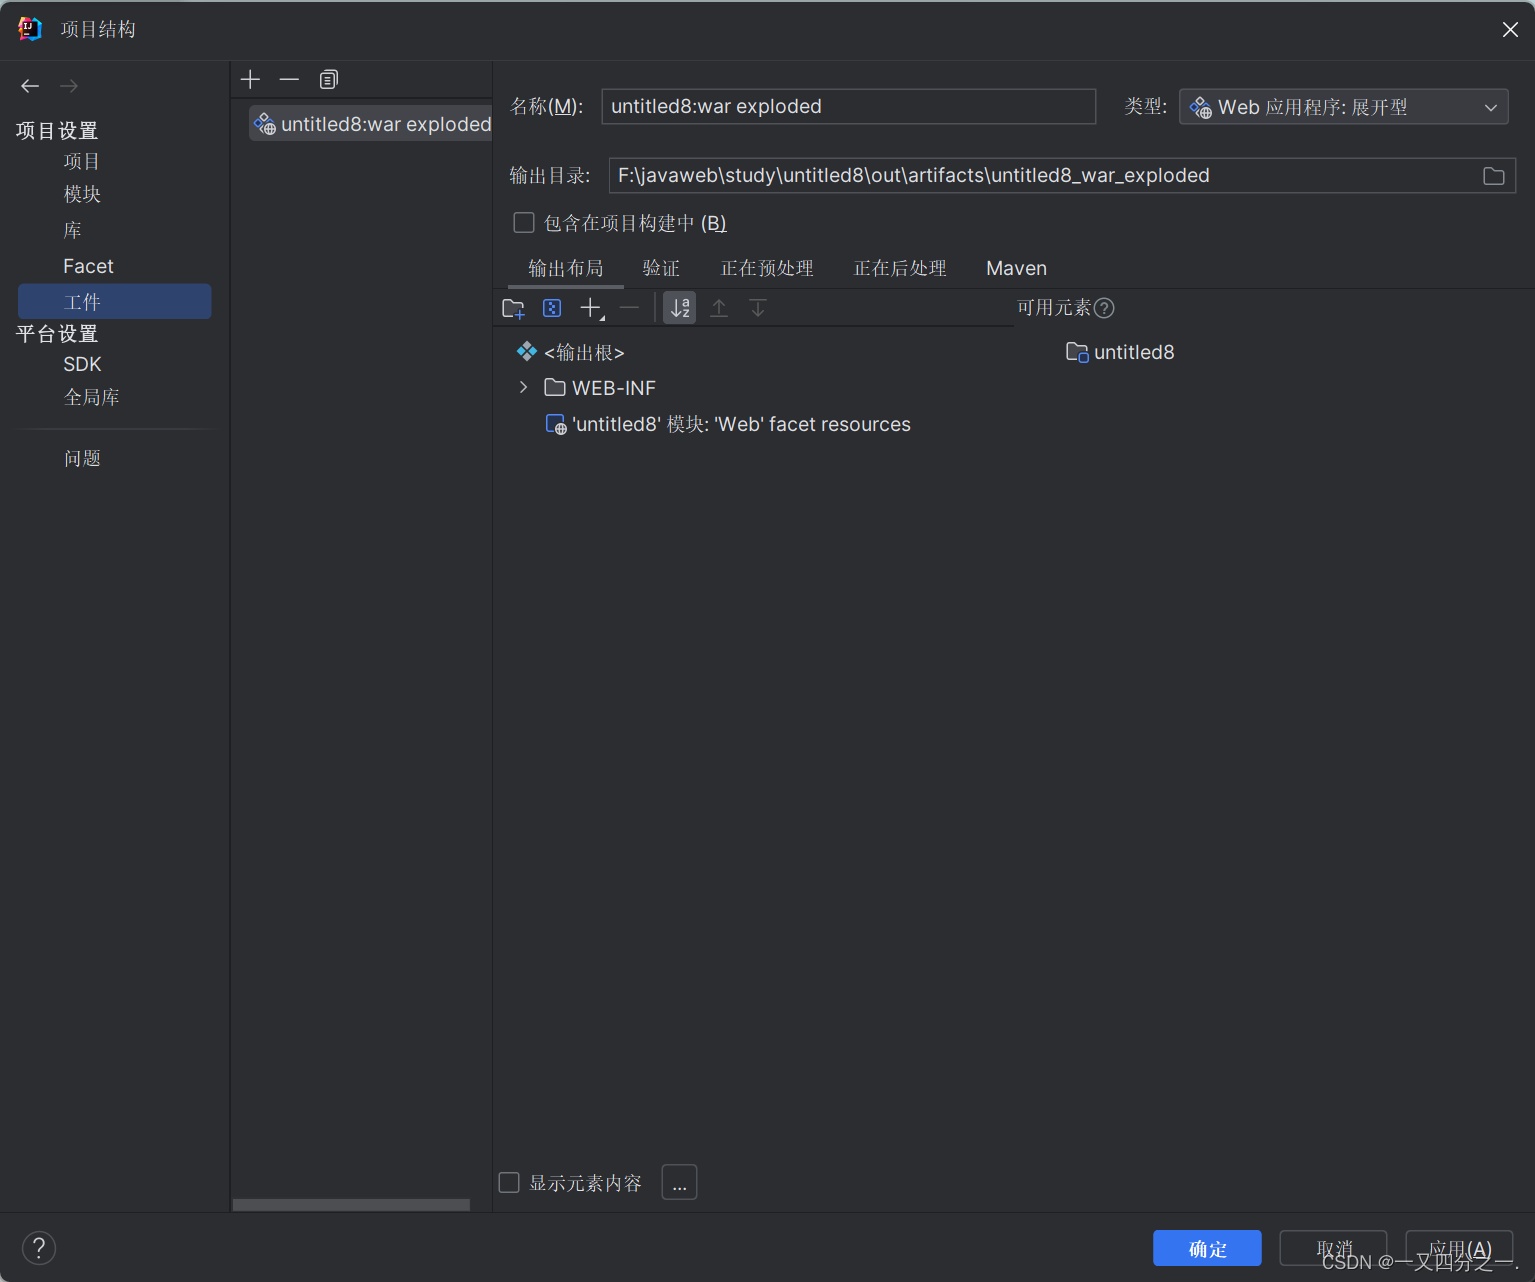This screenshot has width=1535, height=1282.
Task: Remove selected element from output layout
Action: 629,308
